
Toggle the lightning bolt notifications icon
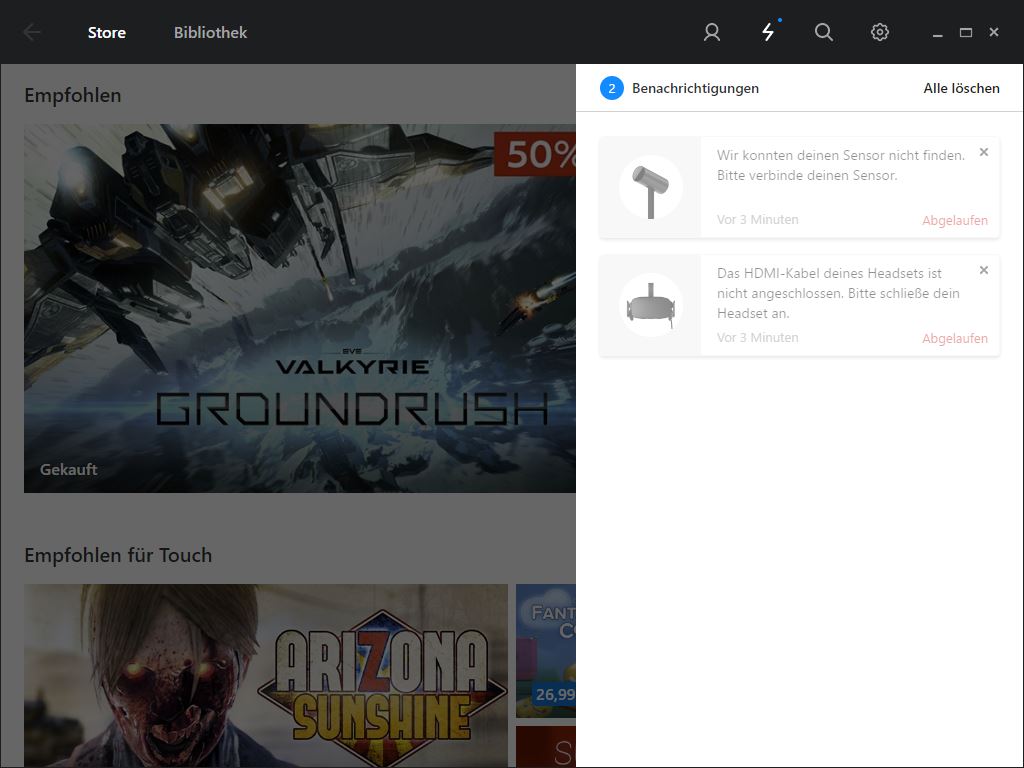click(769, 32)
